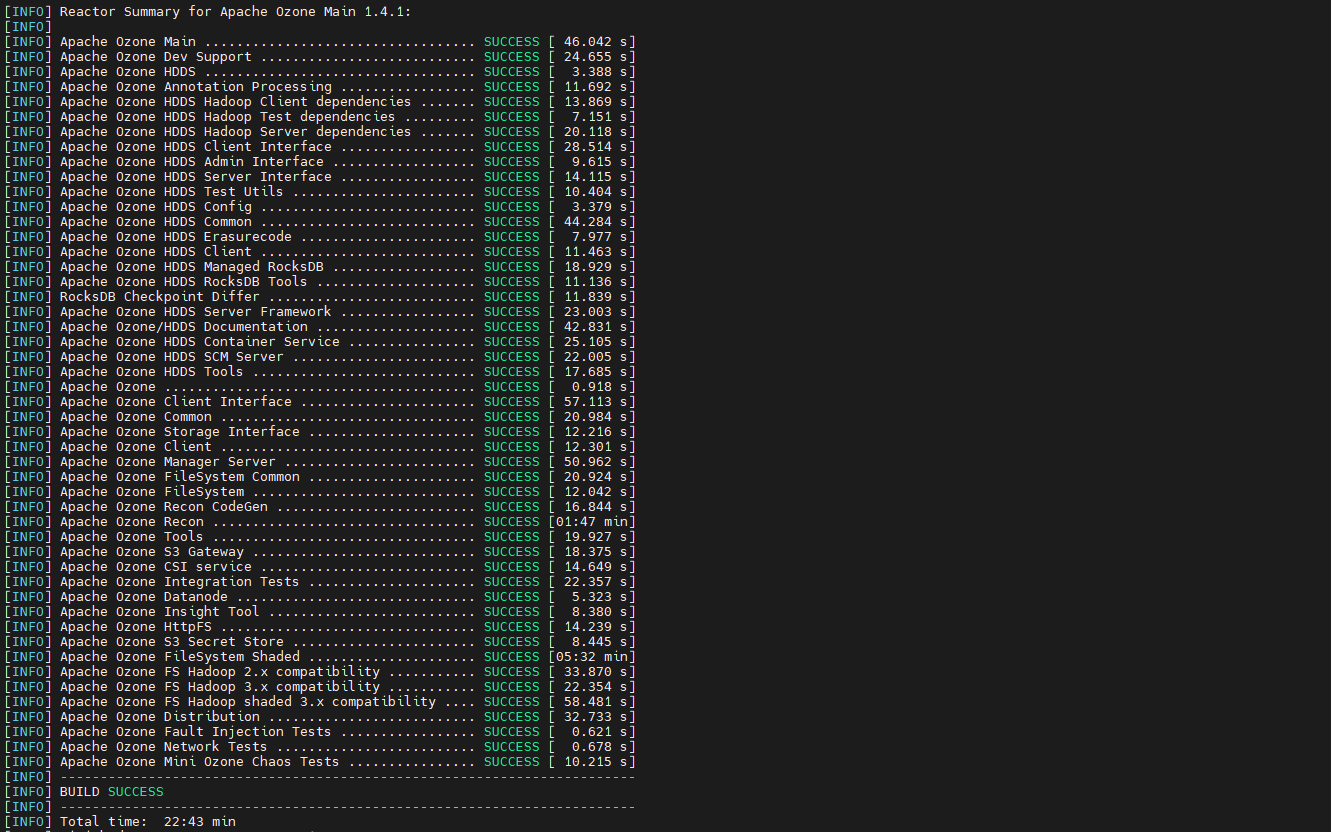Screen dimensions: 1331x832
Task: Click 'Apache Ozone HDDS Tools' text
Action: pyautogui.click(x=152, y=372)
